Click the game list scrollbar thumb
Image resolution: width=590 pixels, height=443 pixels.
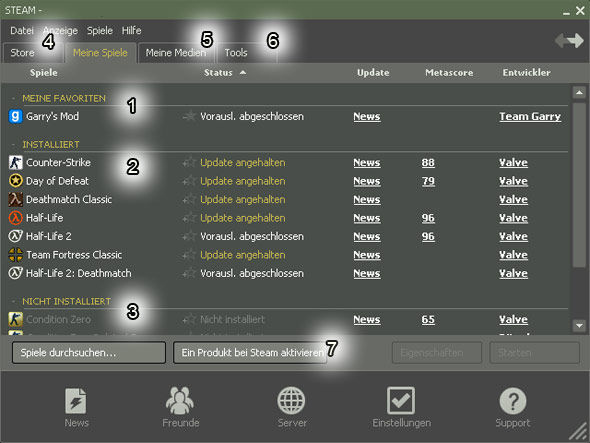[579, 184]
